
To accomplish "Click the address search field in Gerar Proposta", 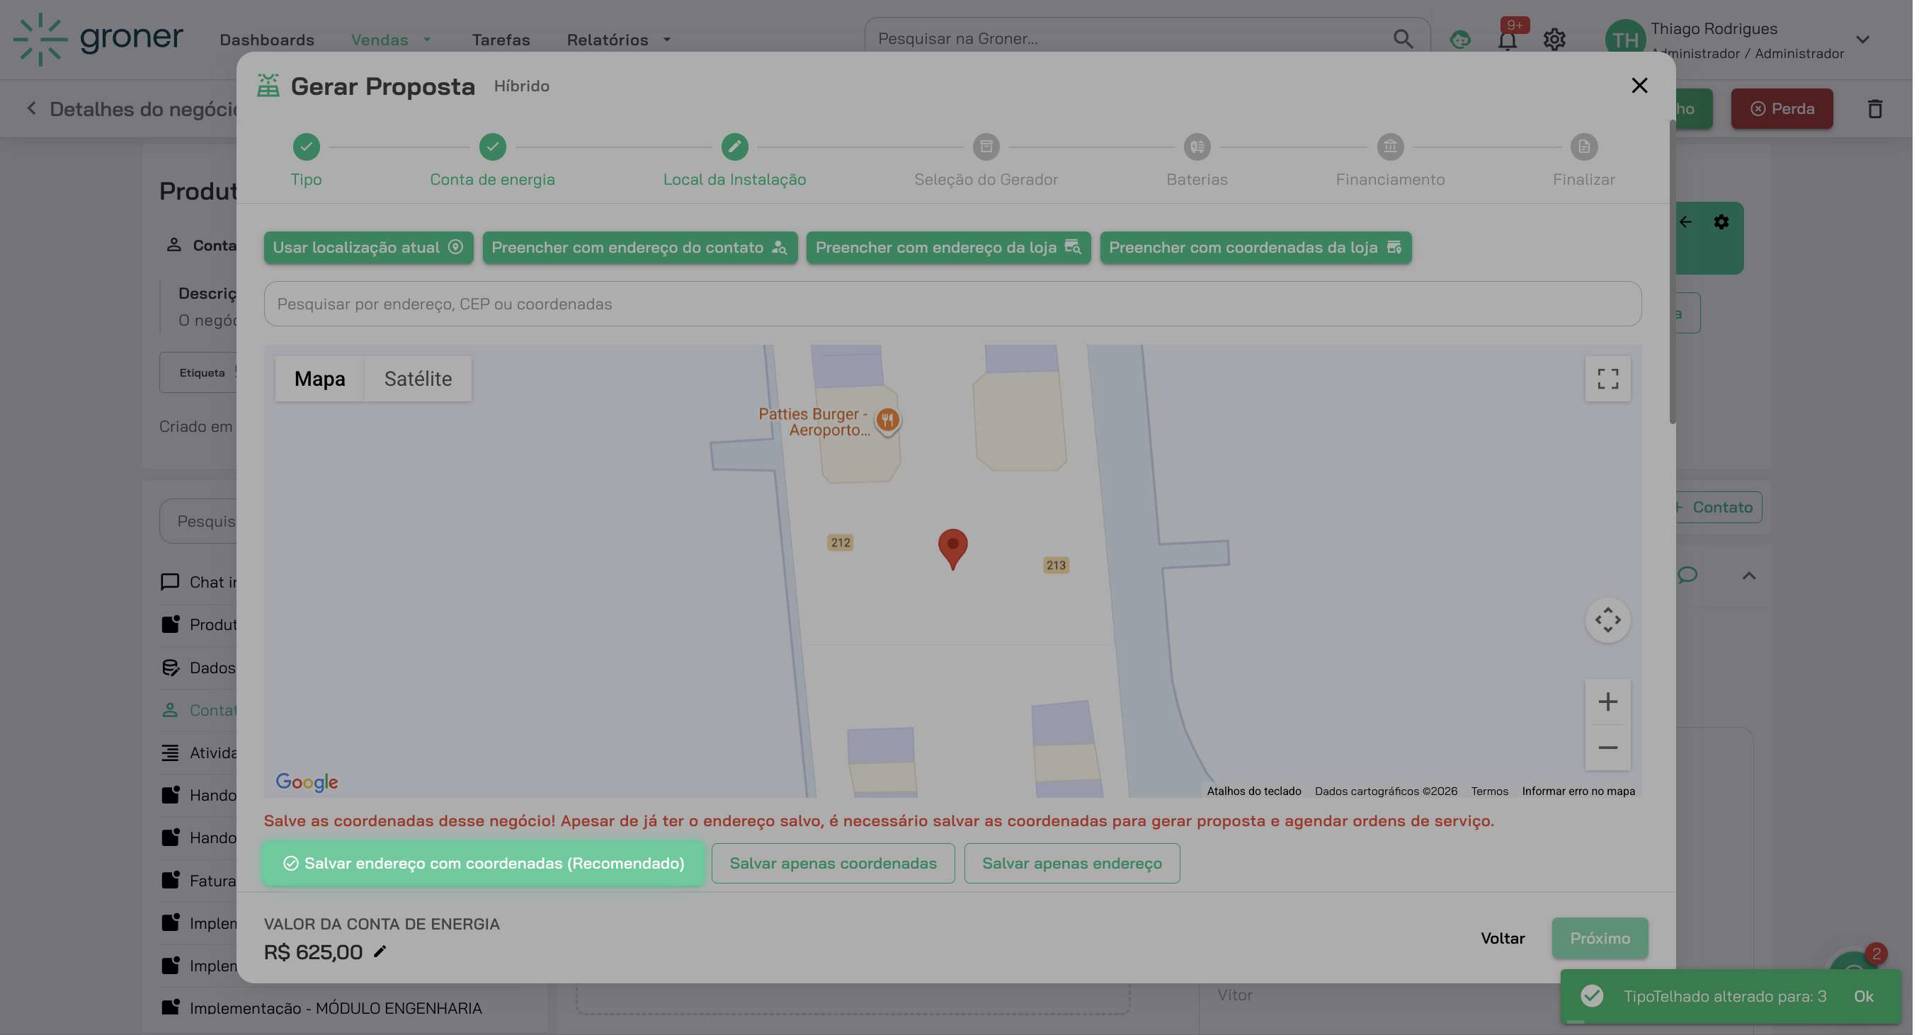I will [x=951, y=303].
